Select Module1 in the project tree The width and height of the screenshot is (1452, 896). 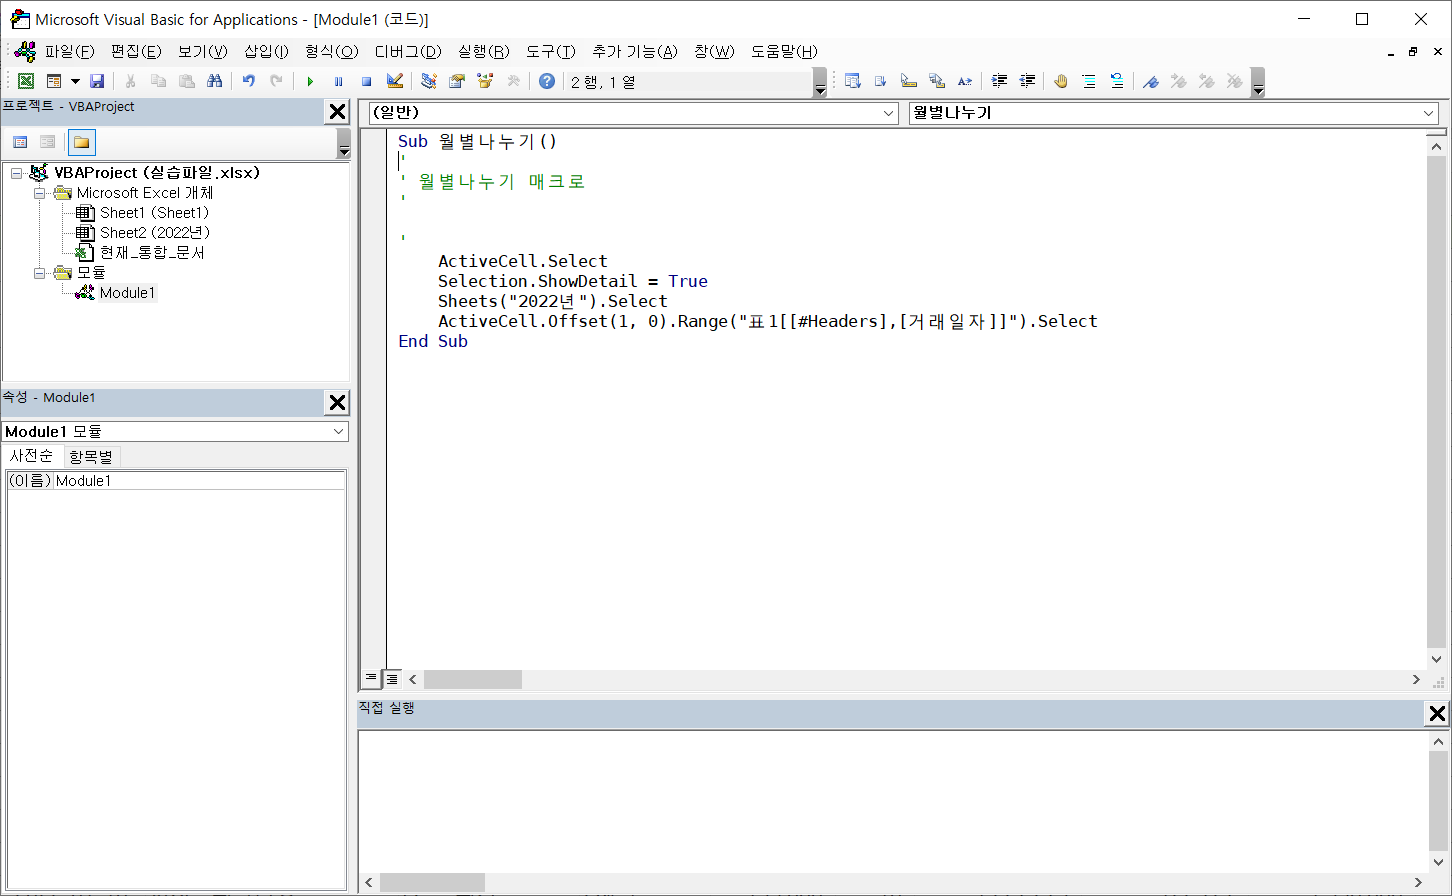coord(127,292)
